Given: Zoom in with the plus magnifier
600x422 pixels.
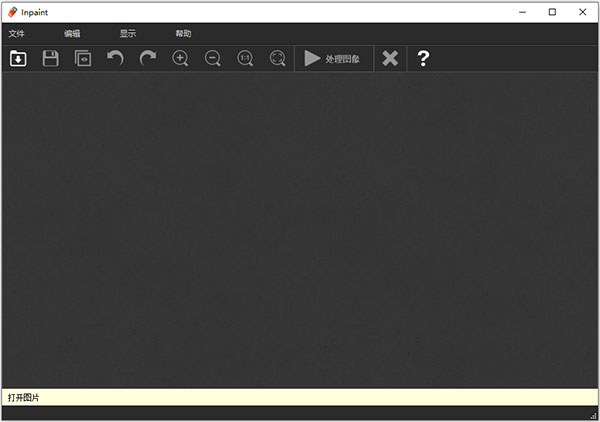Looking at the screenshot, I should pyautogui.click(x=180, y=59).
